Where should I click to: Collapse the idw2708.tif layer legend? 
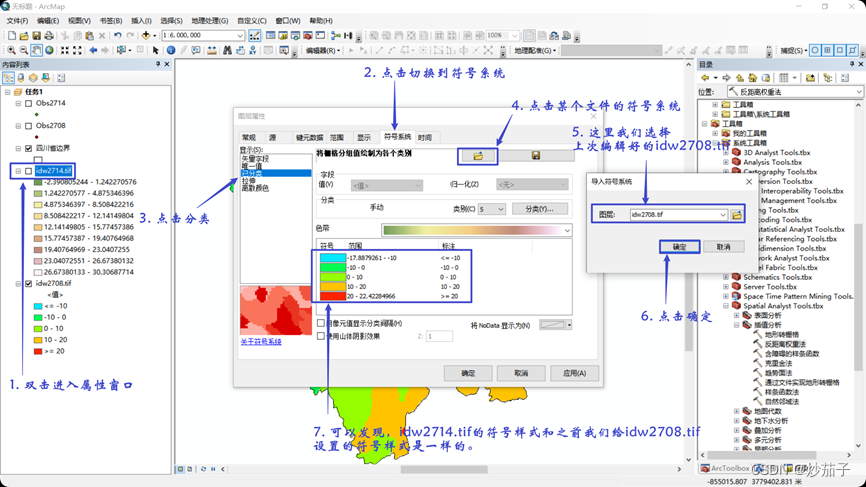[x=18, y=284]
